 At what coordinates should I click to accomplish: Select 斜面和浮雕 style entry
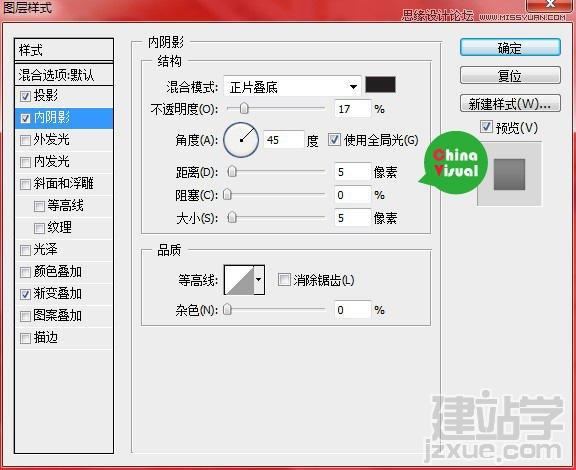click(x=64, y=183)
